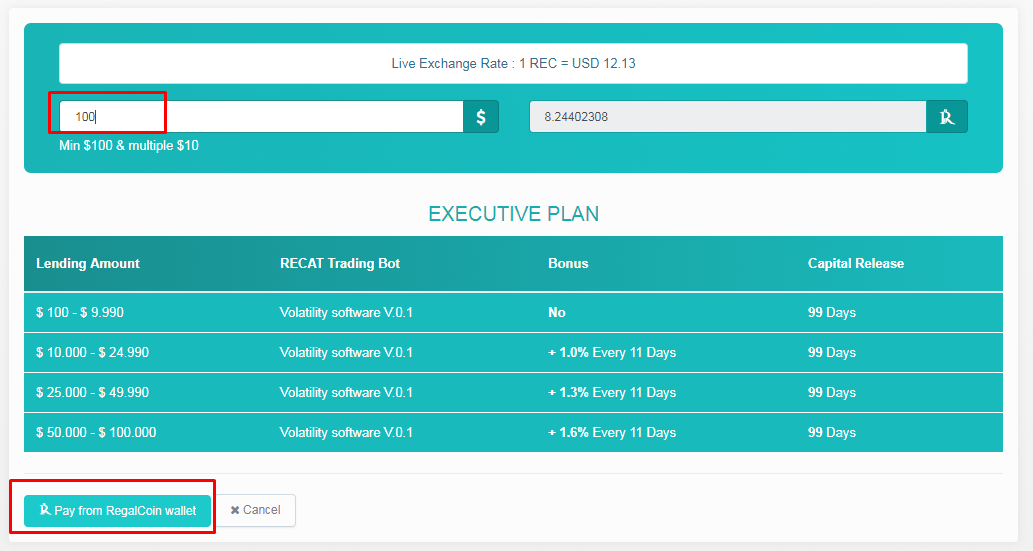Screen dimensions: 1033x551
Task: Select the '$ 50.000 - $ 100.000' cell
Action: coord(96,433)
